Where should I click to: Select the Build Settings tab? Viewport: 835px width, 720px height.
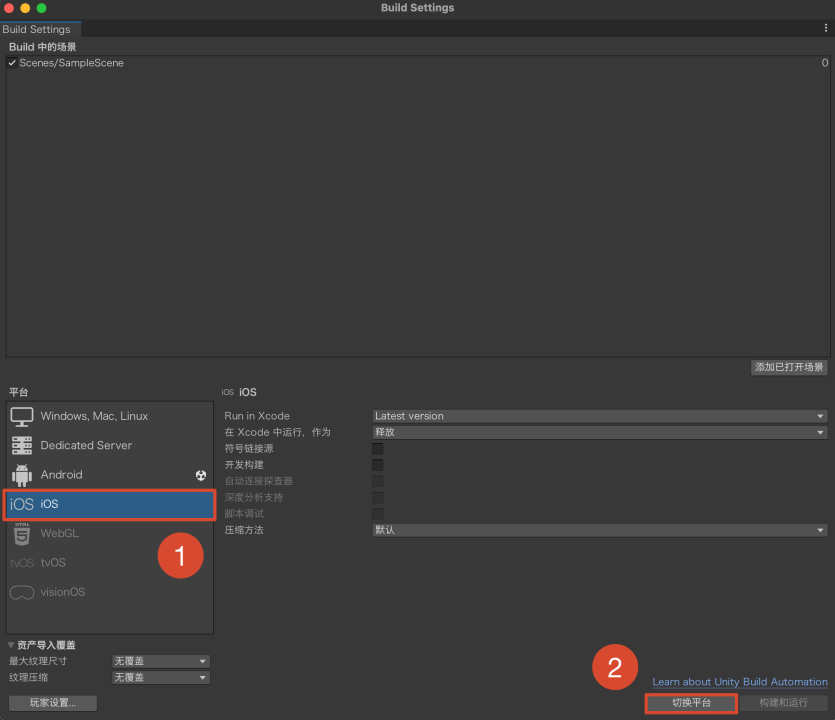[40, 29]
